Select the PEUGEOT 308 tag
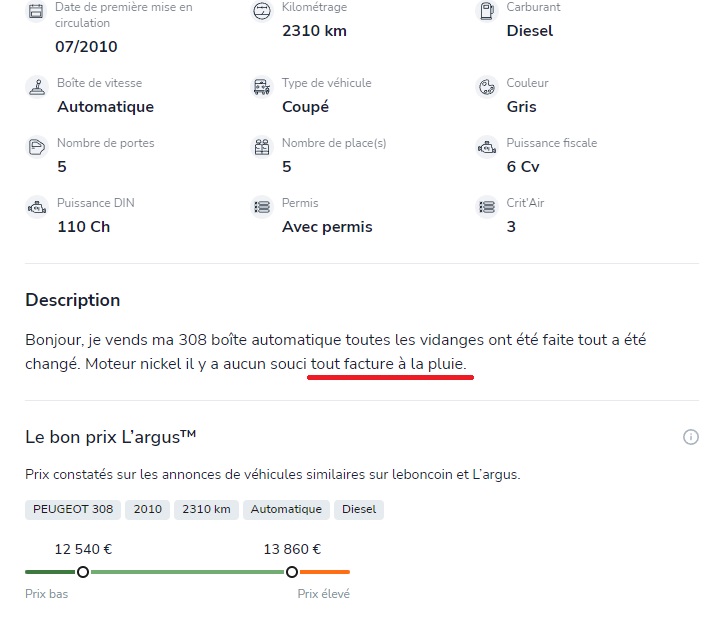 pyautogui.click(x=73, y=509)
